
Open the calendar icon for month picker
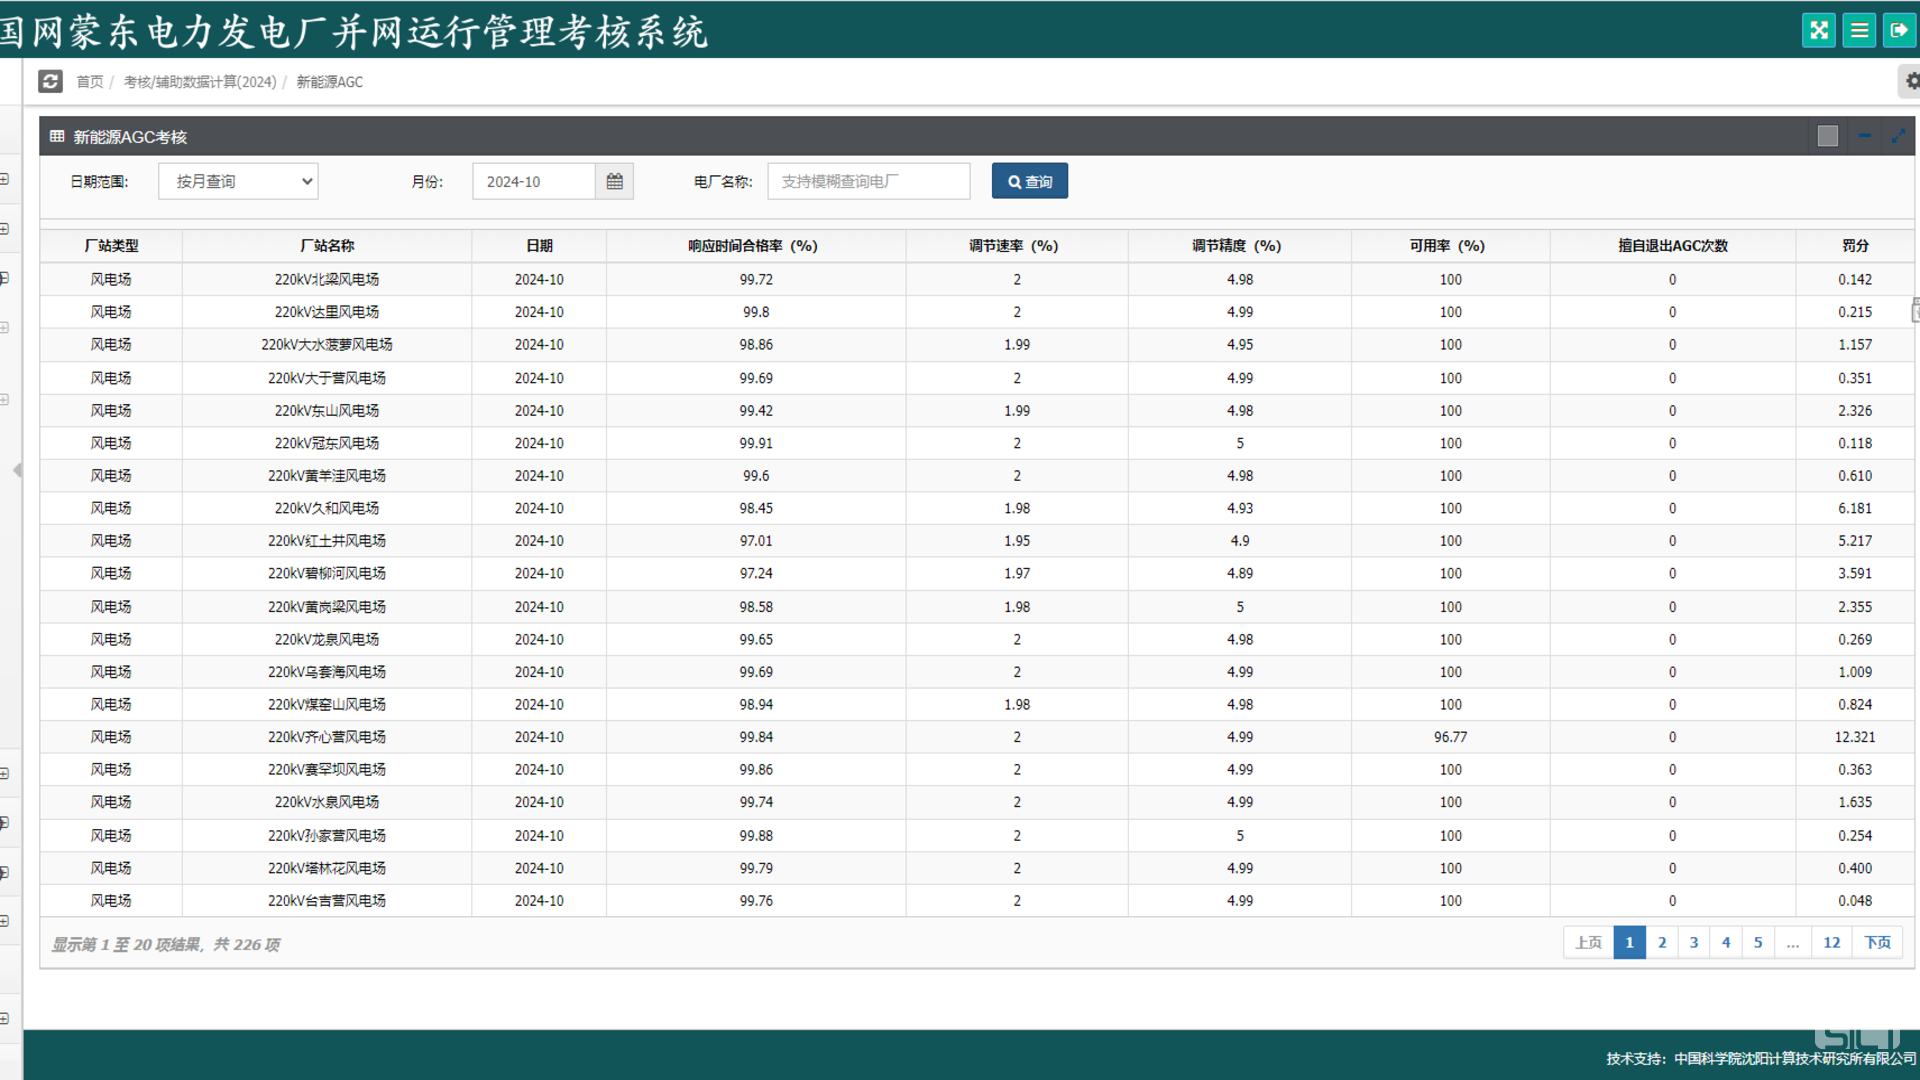click(x=614, y=181)
